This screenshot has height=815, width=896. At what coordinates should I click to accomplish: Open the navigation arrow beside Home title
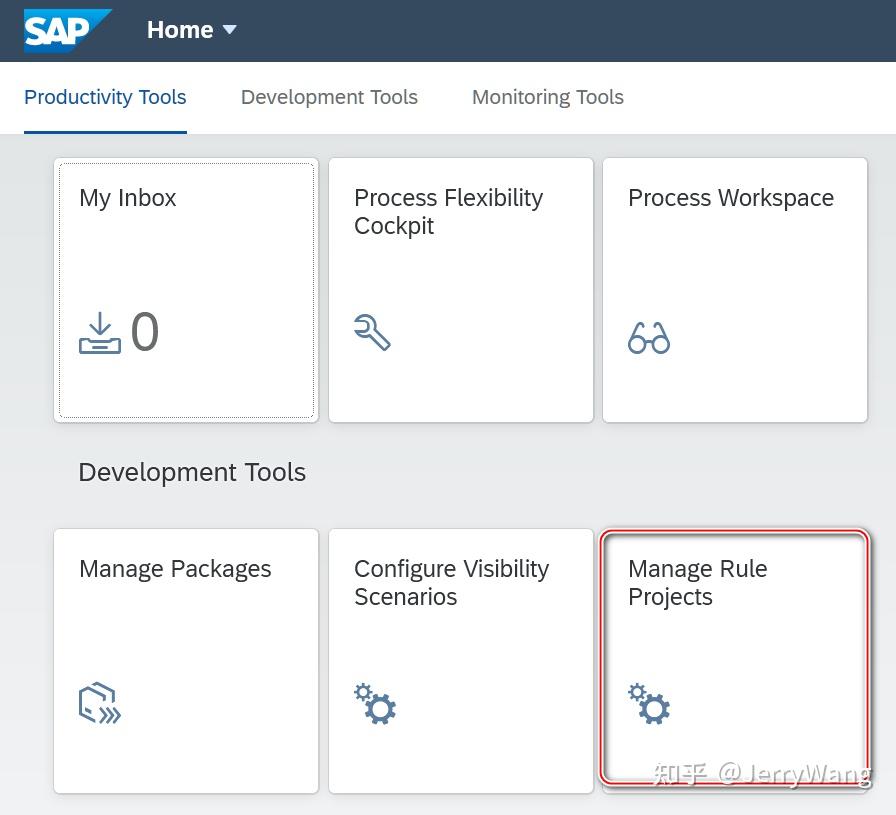pyautogui.click(x=229, y=30)
